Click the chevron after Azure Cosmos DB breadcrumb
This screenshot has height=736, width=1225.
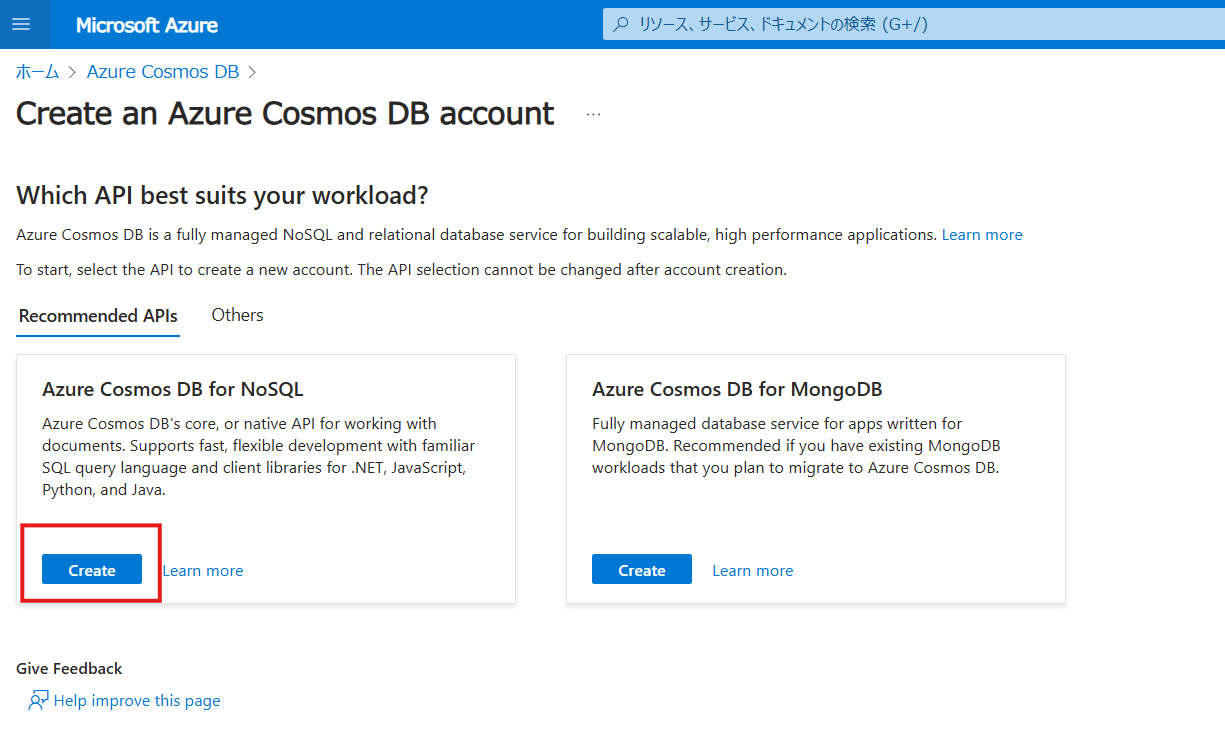[252, 72]
